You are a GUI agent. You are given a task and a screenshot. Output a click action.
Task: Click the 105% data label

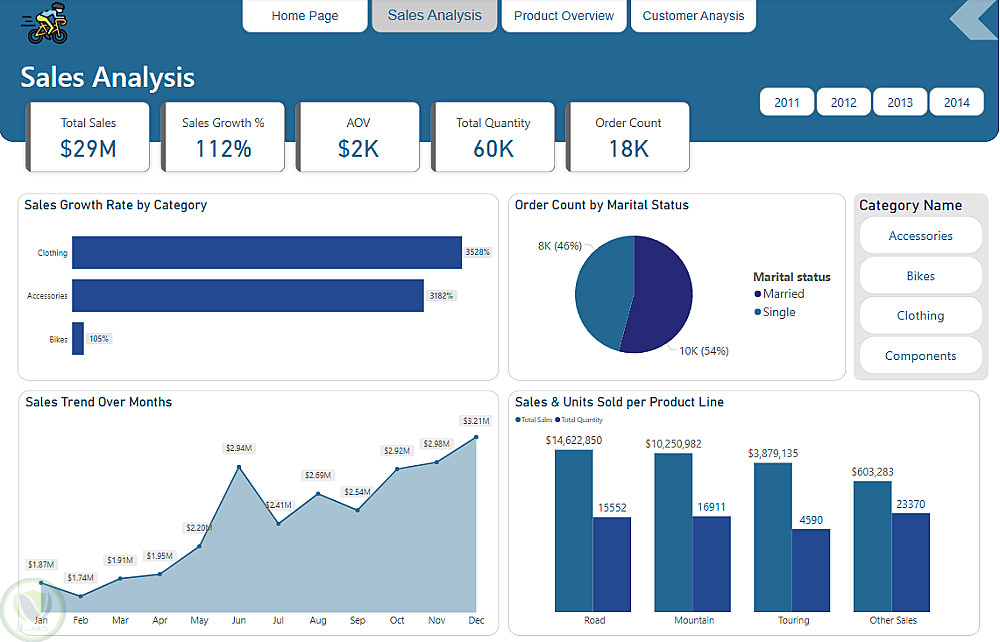coord(99,339)
